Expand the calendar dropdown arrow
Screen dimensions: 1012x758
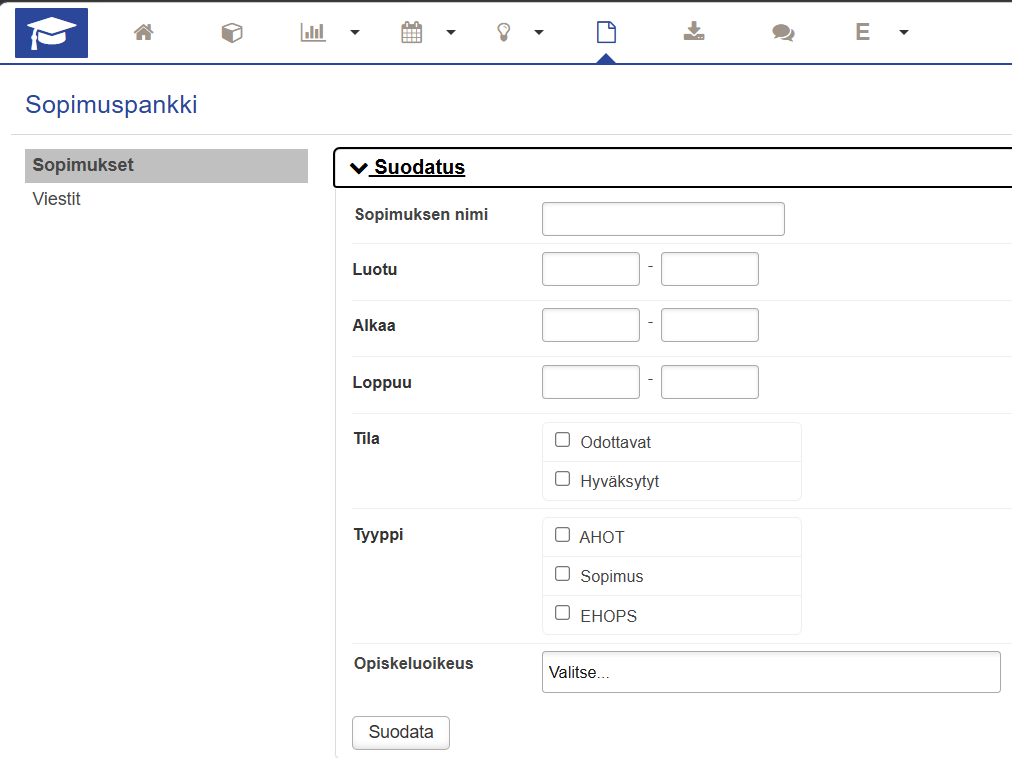[x=451, y=32]
